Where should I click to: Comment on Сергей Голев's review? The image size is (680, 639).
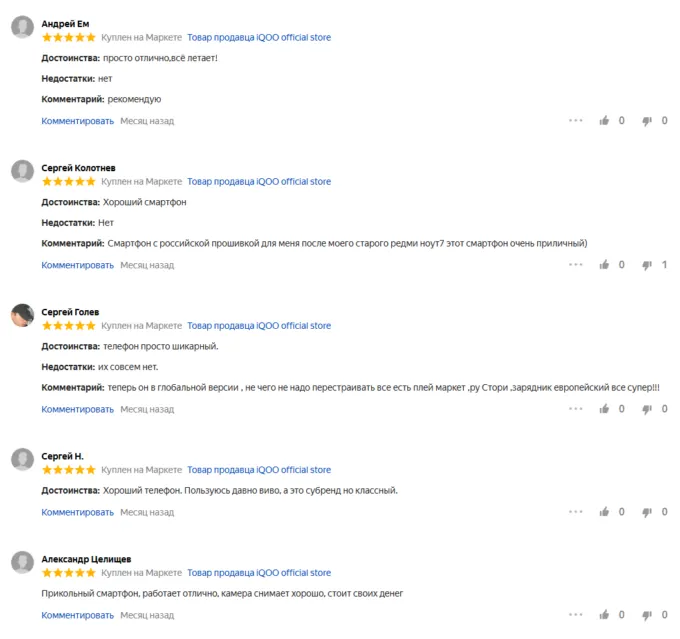(x=78, y=409)
